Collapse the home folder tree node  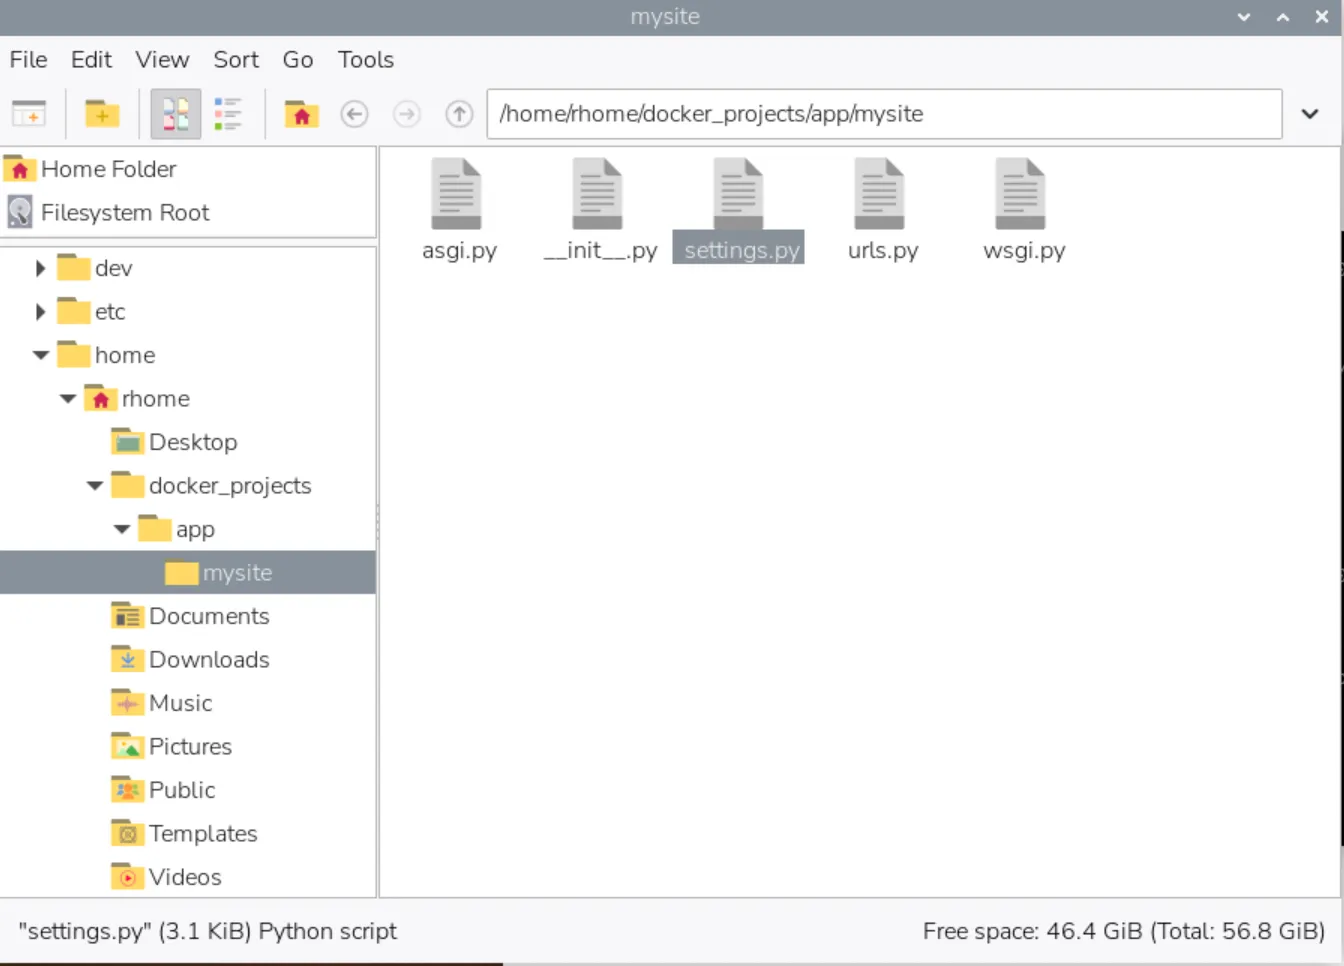[41, 355]
